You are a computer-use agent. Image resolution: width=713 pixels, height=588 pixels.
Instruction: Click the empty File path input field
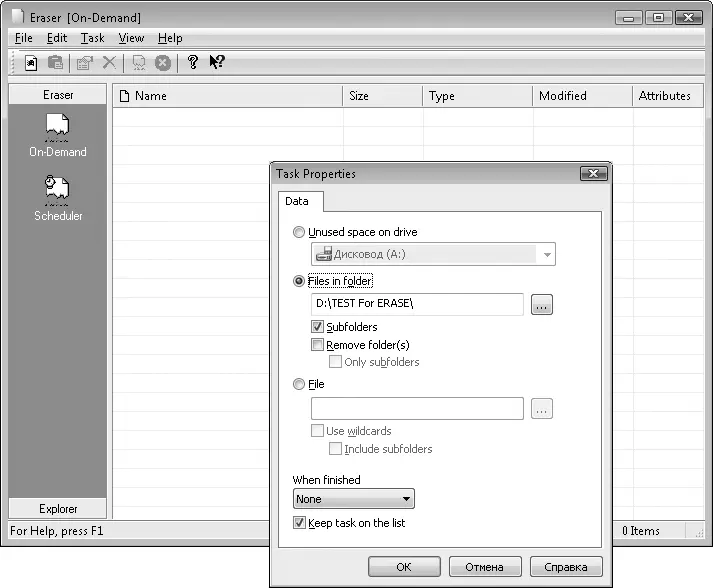(x=417, y=408)
